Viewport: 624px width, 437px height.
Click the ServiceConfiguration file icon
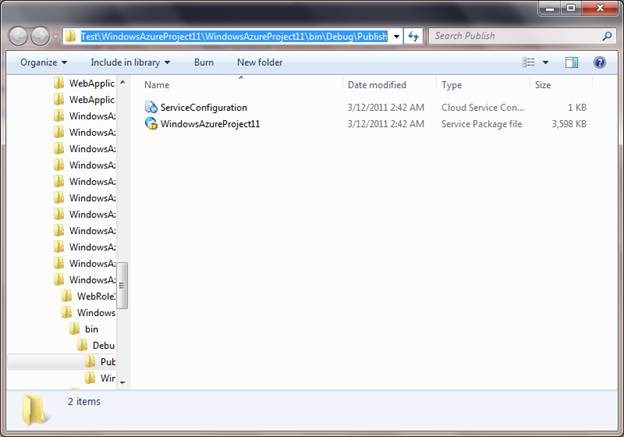click(x=151, y=107)
